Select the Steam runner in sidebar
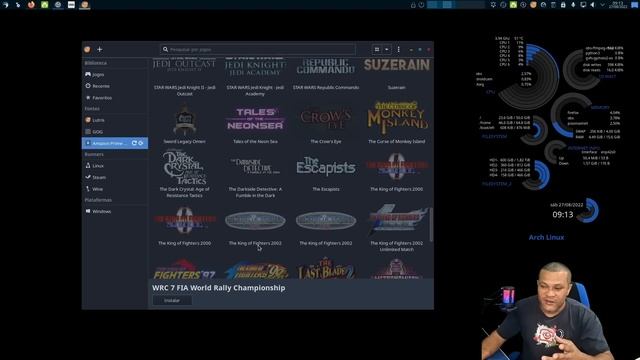The height and width of the screenshot is (360, 640). coord(115,178)
